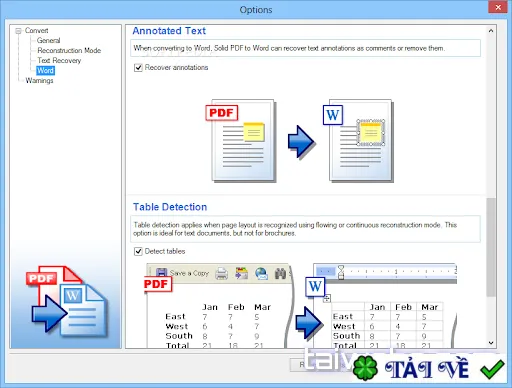Open Reconstruction Mode settings
Screen dimensions: 512x388
[x=69, y=51]
